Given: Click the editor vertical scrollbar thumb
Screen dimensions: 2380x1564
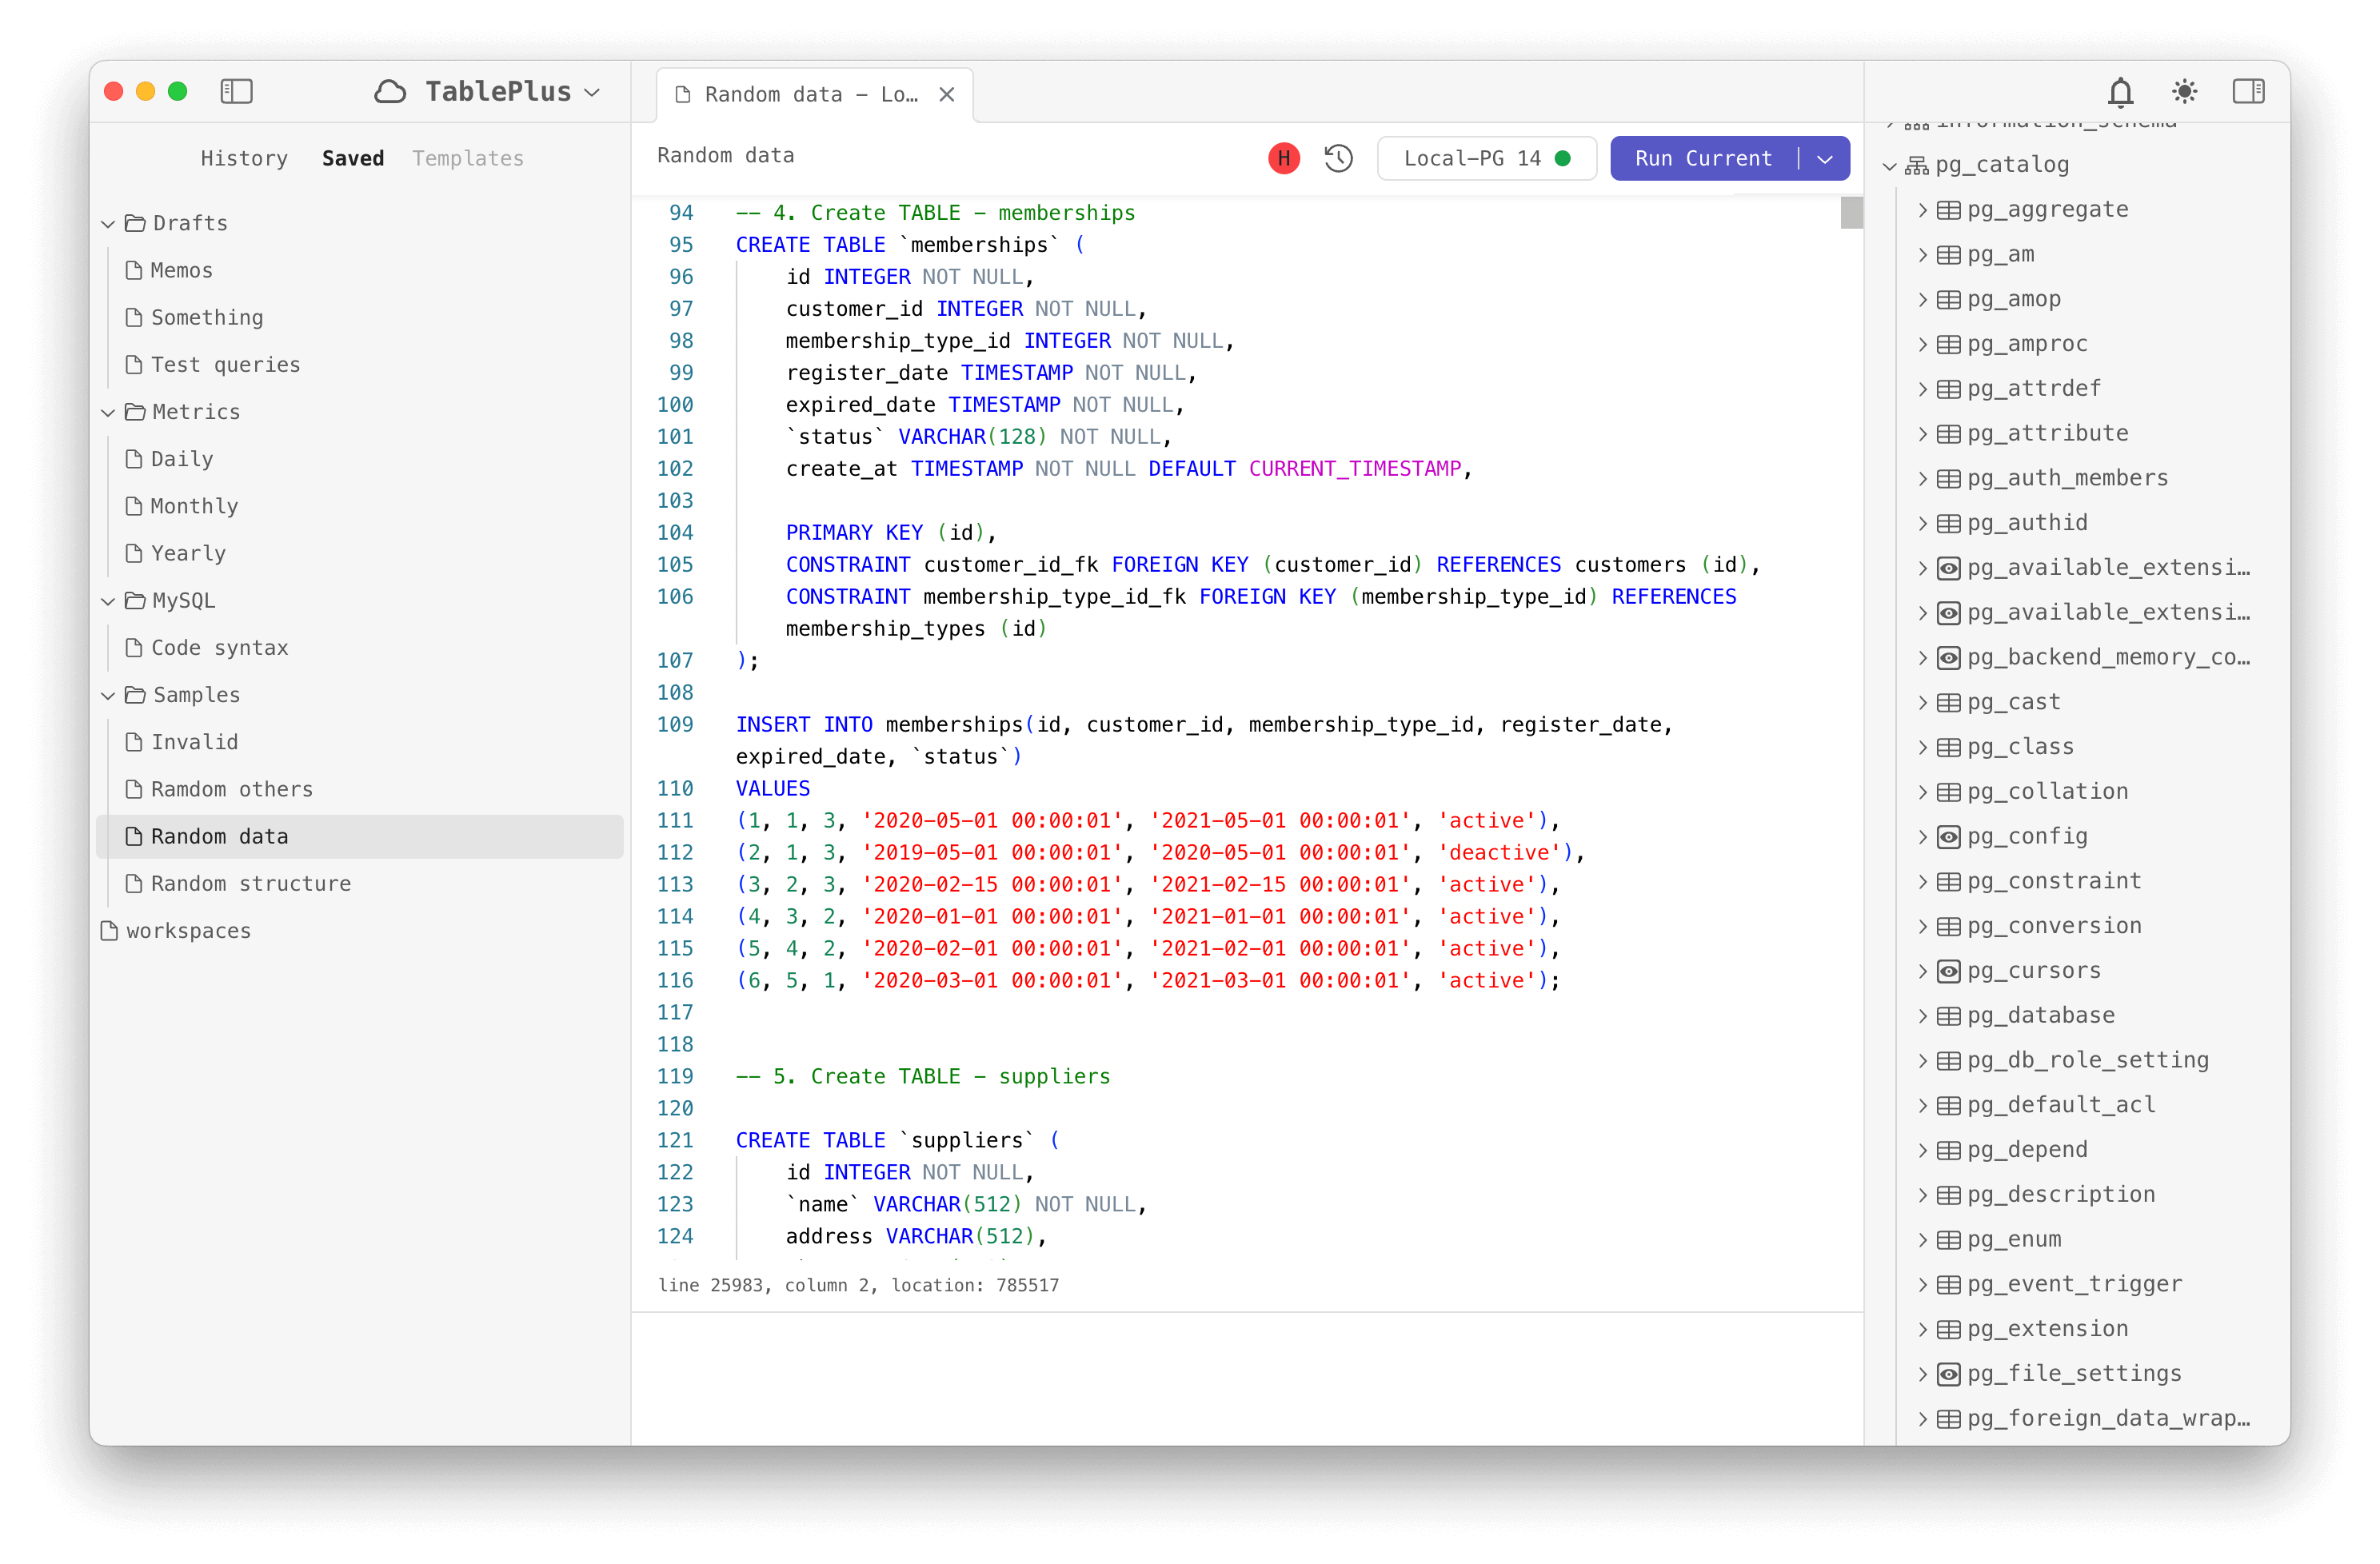Looking at the screenshot, I should tap(1851, 212).
